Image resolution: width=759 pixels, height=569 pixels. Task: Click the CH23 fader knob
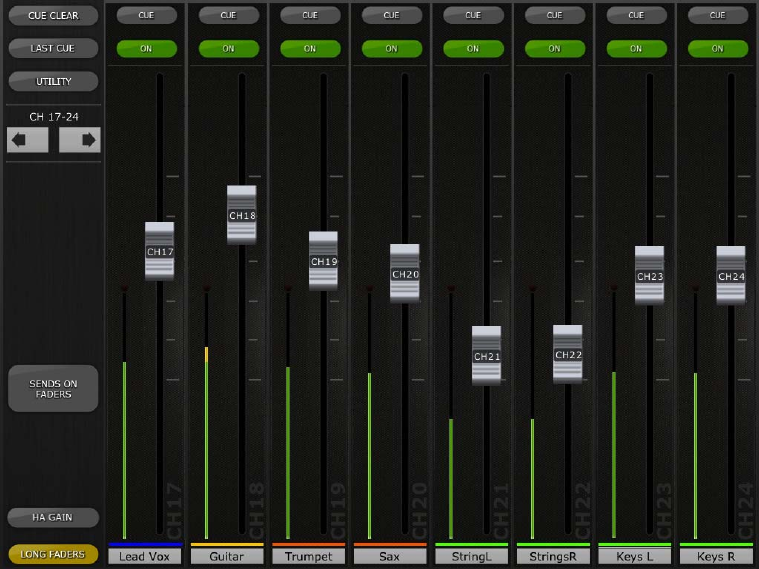click(x=650, y=276)
